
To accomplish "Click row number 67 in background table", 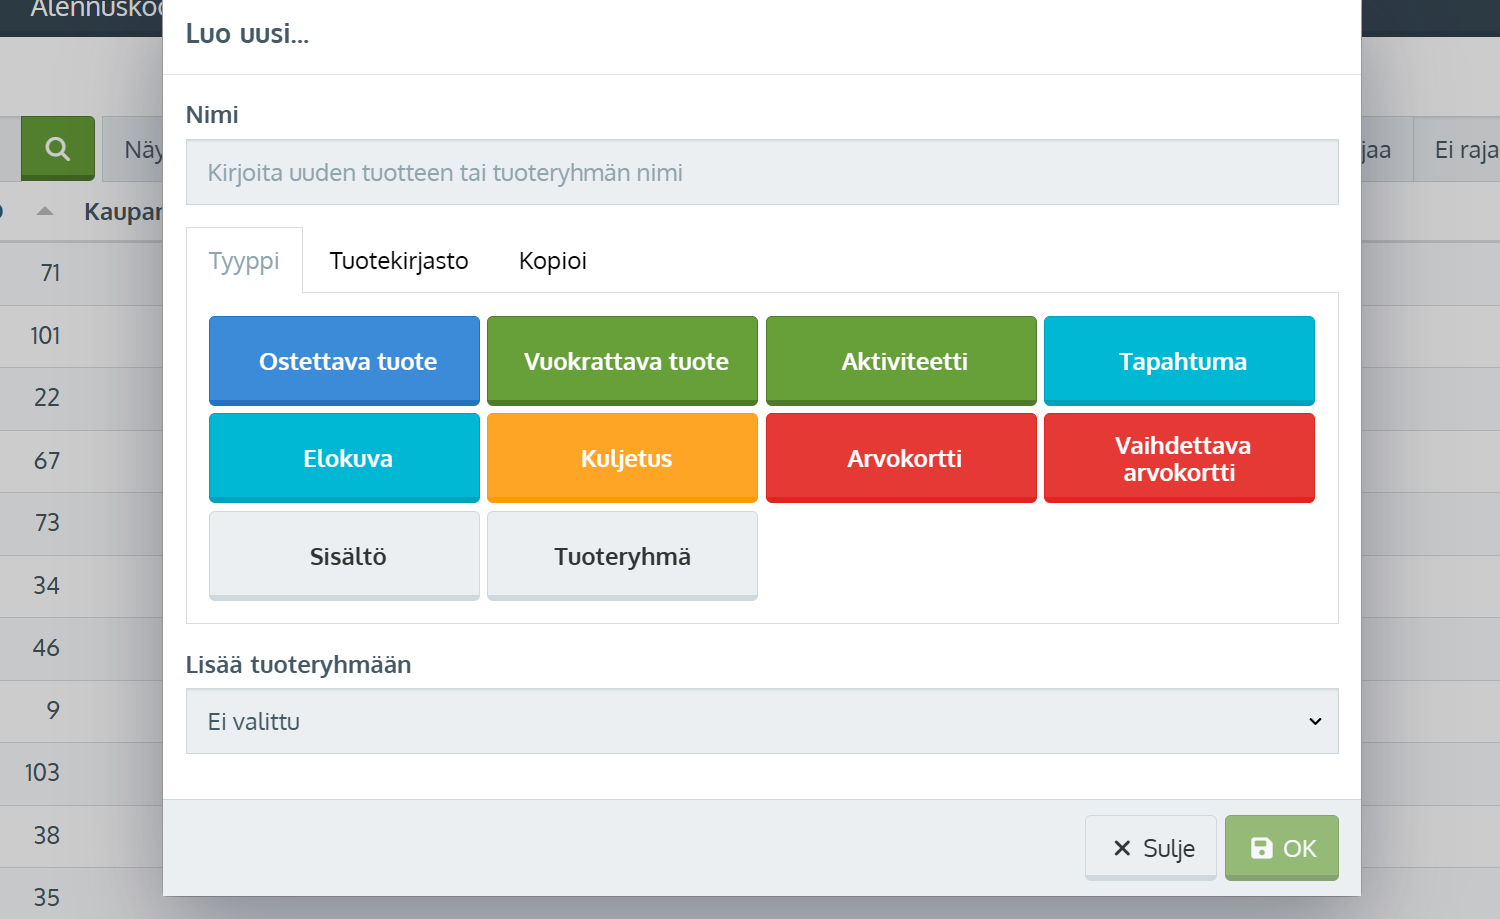I will 47,460.
